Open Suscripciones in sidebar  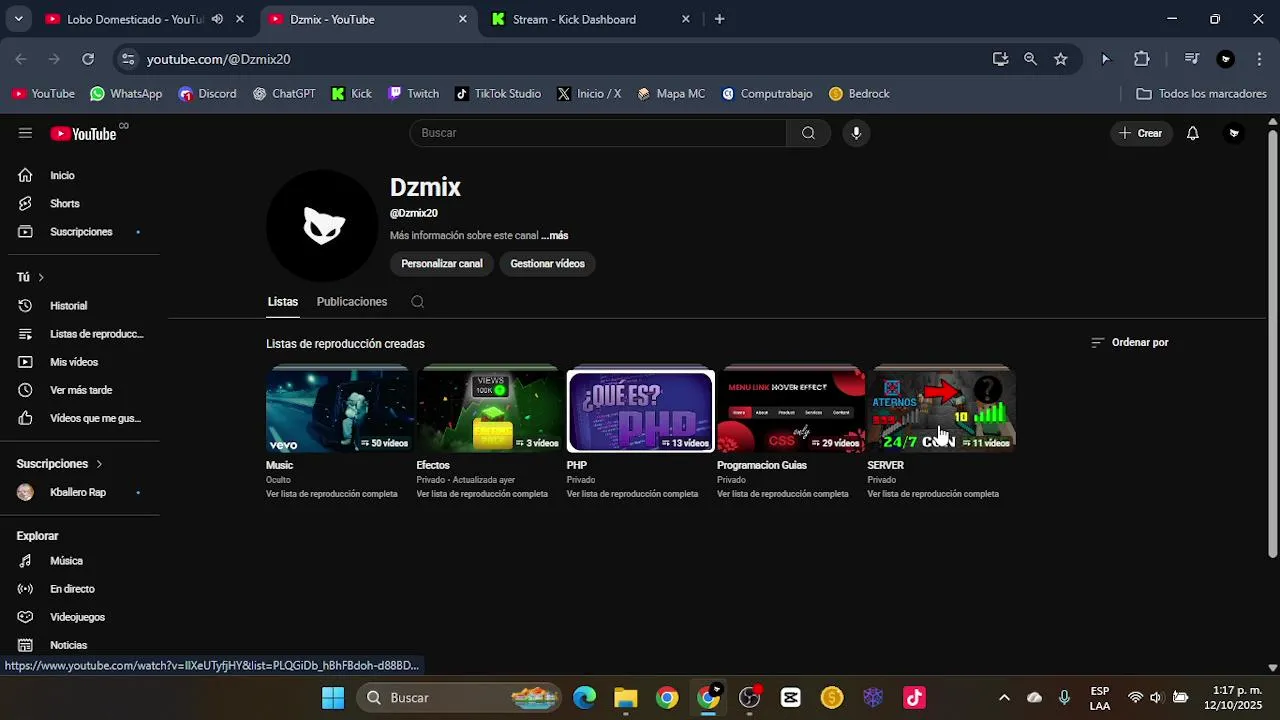[80, 232]
